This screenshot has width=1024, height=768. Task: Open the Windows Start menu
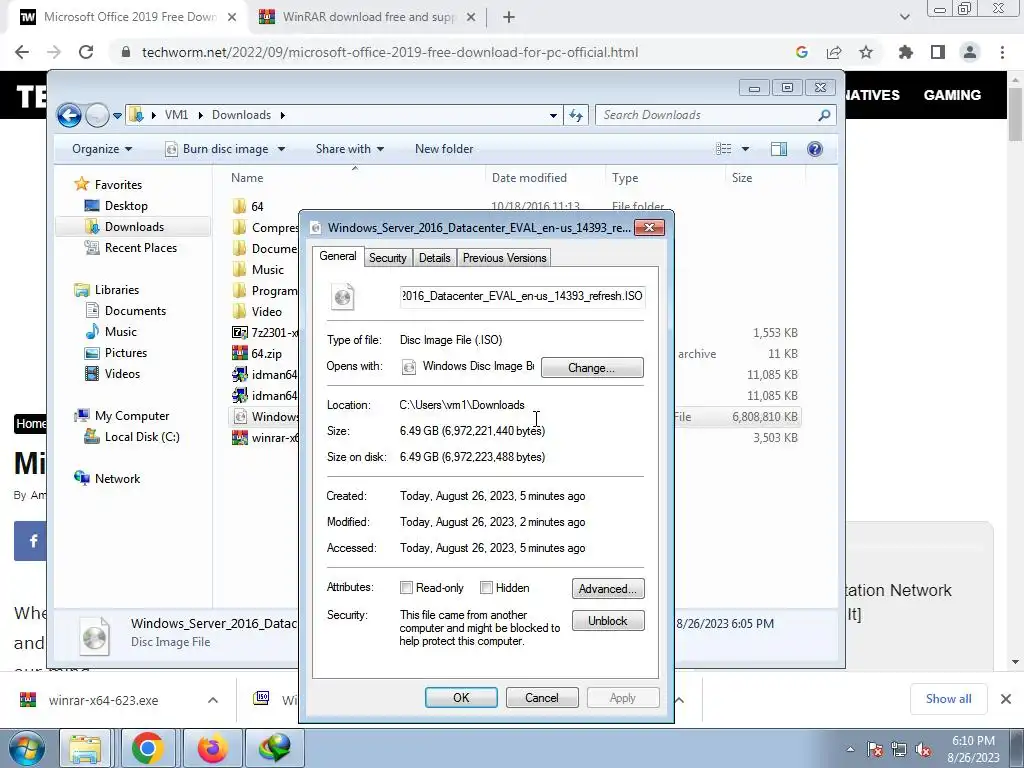[26, 748]
